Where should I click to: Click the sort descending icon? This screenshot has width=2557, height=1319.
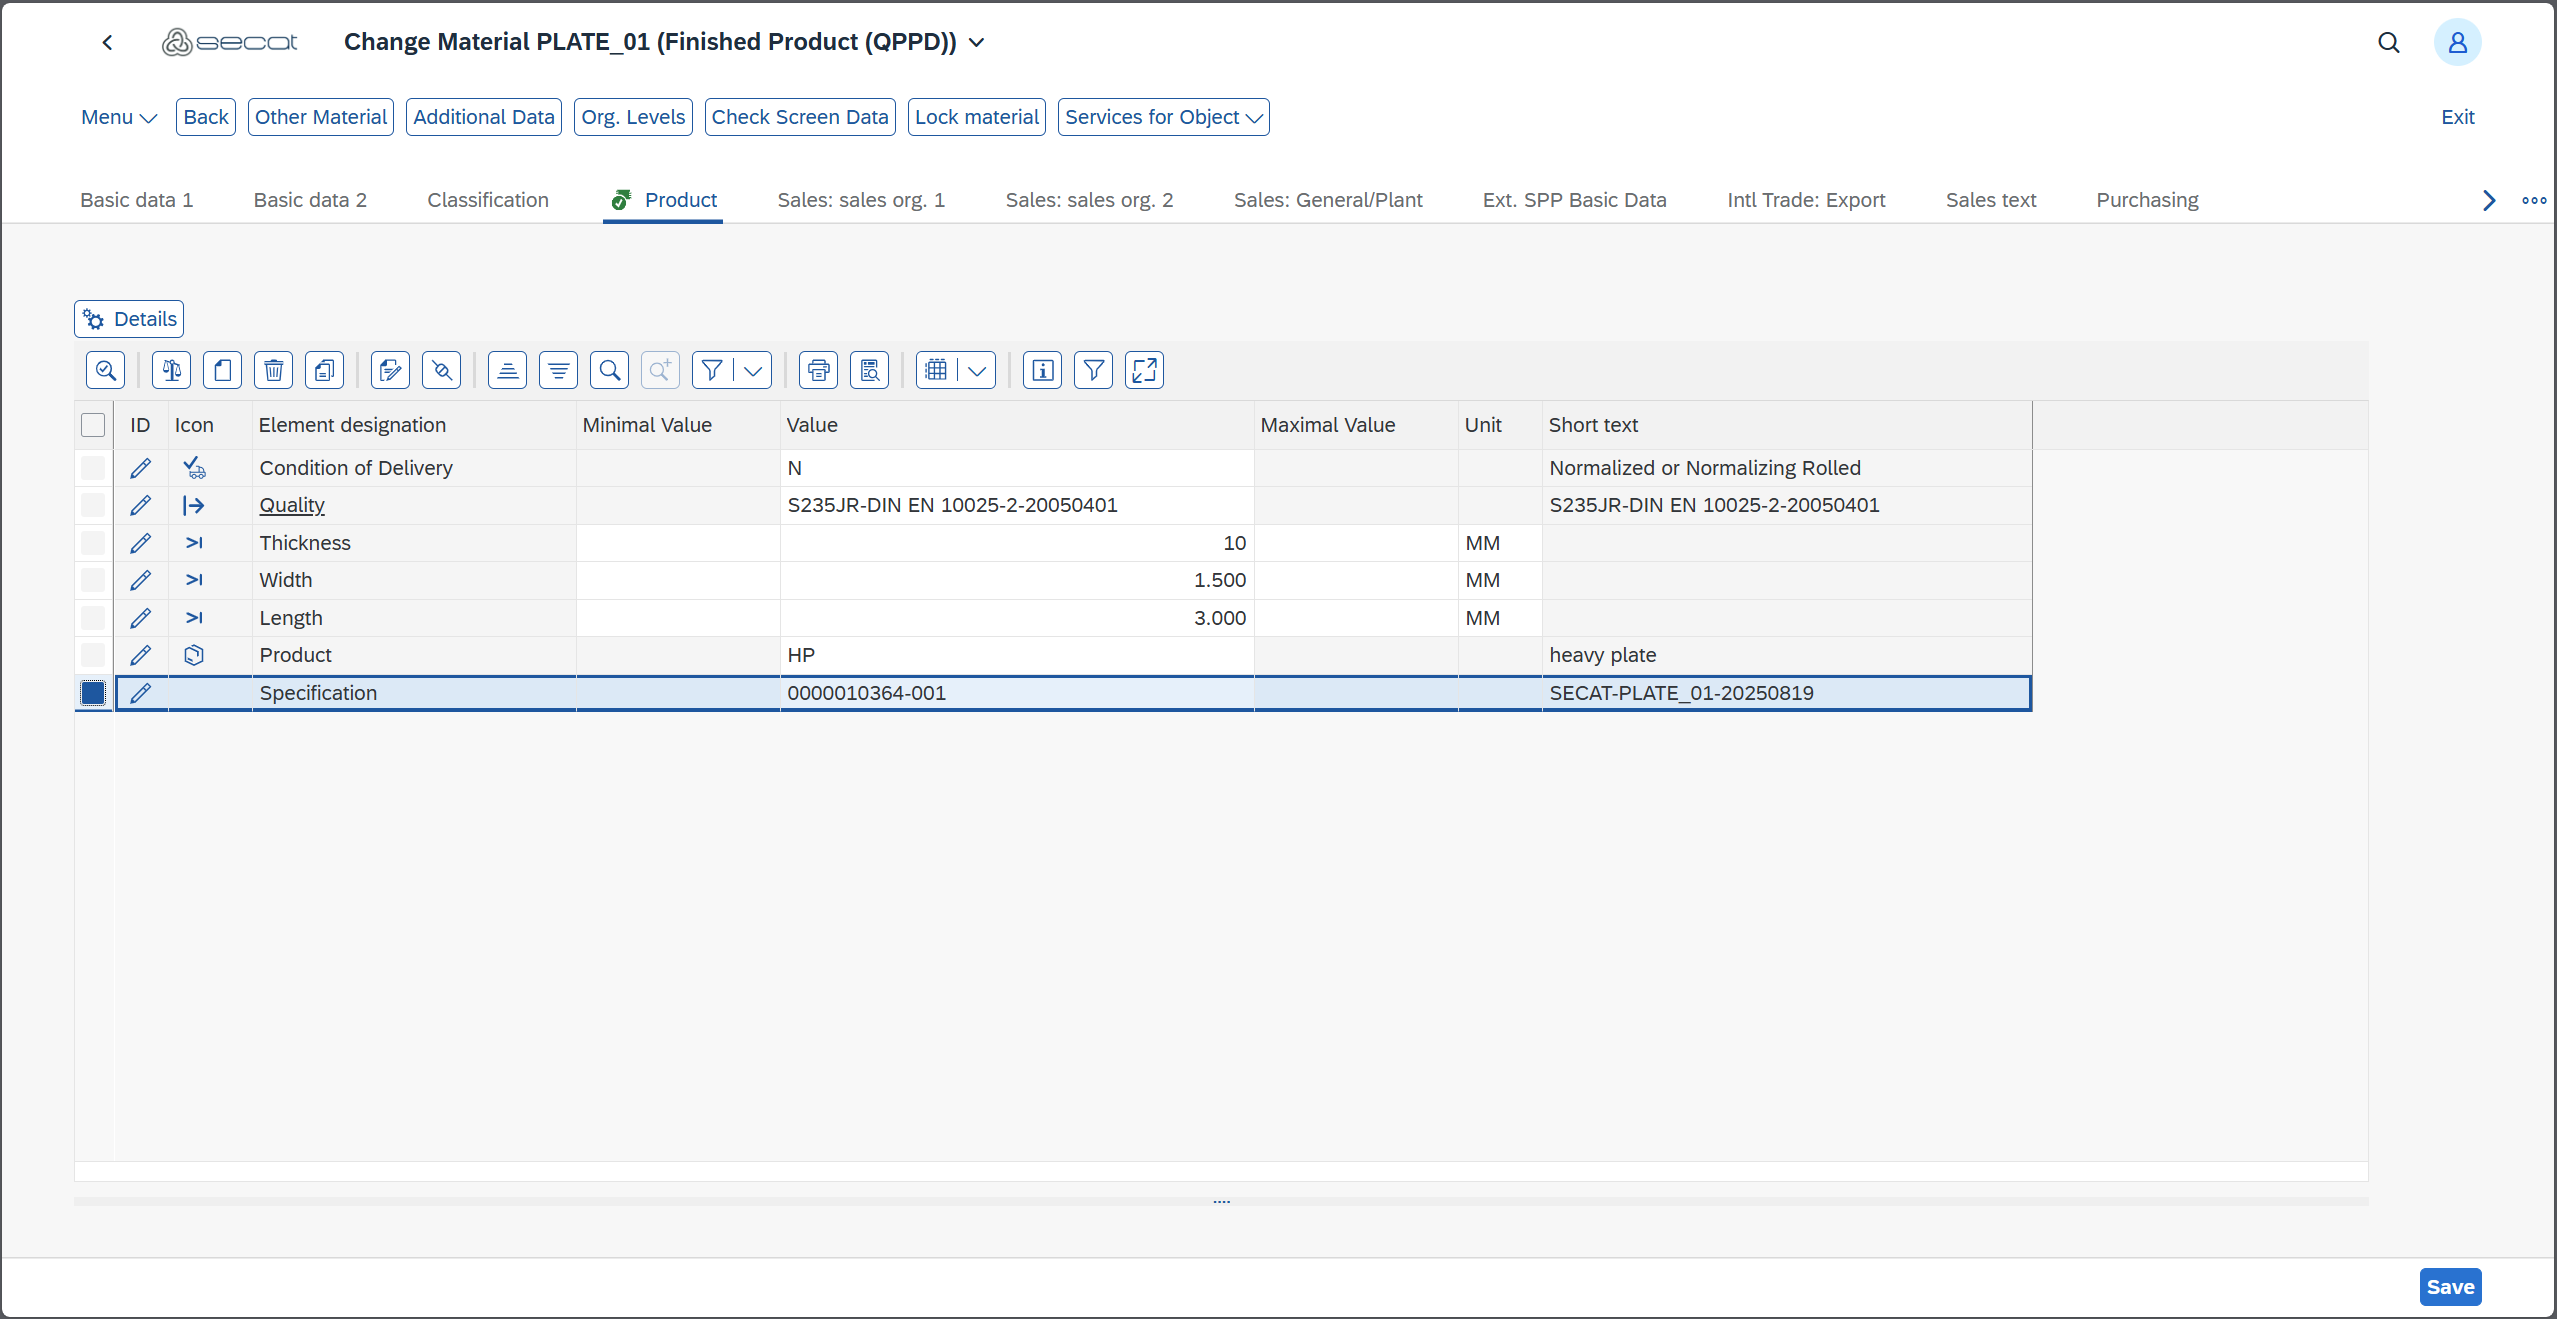558,371
